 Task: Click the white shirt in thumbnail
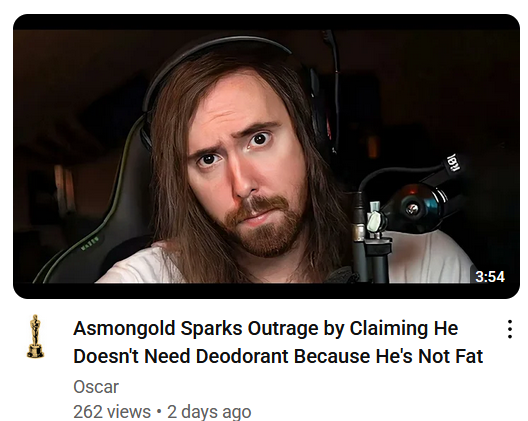428,258
